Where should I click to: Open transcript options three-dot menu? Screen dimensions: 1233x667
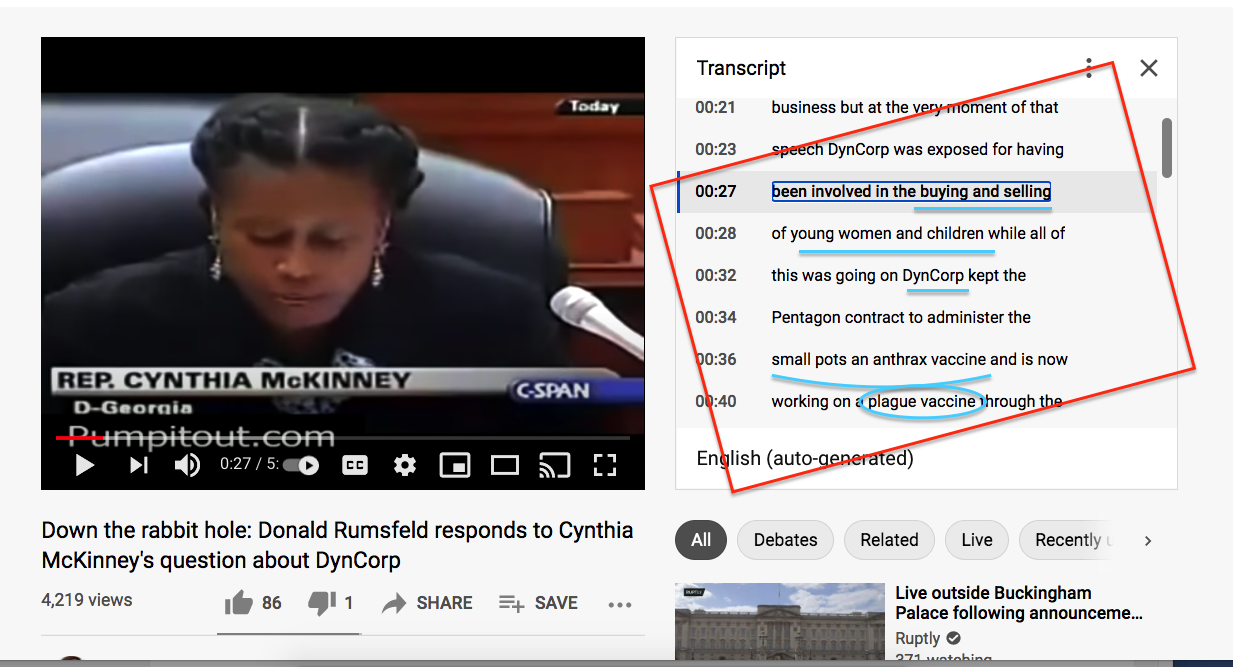(x=1089, y=68)
